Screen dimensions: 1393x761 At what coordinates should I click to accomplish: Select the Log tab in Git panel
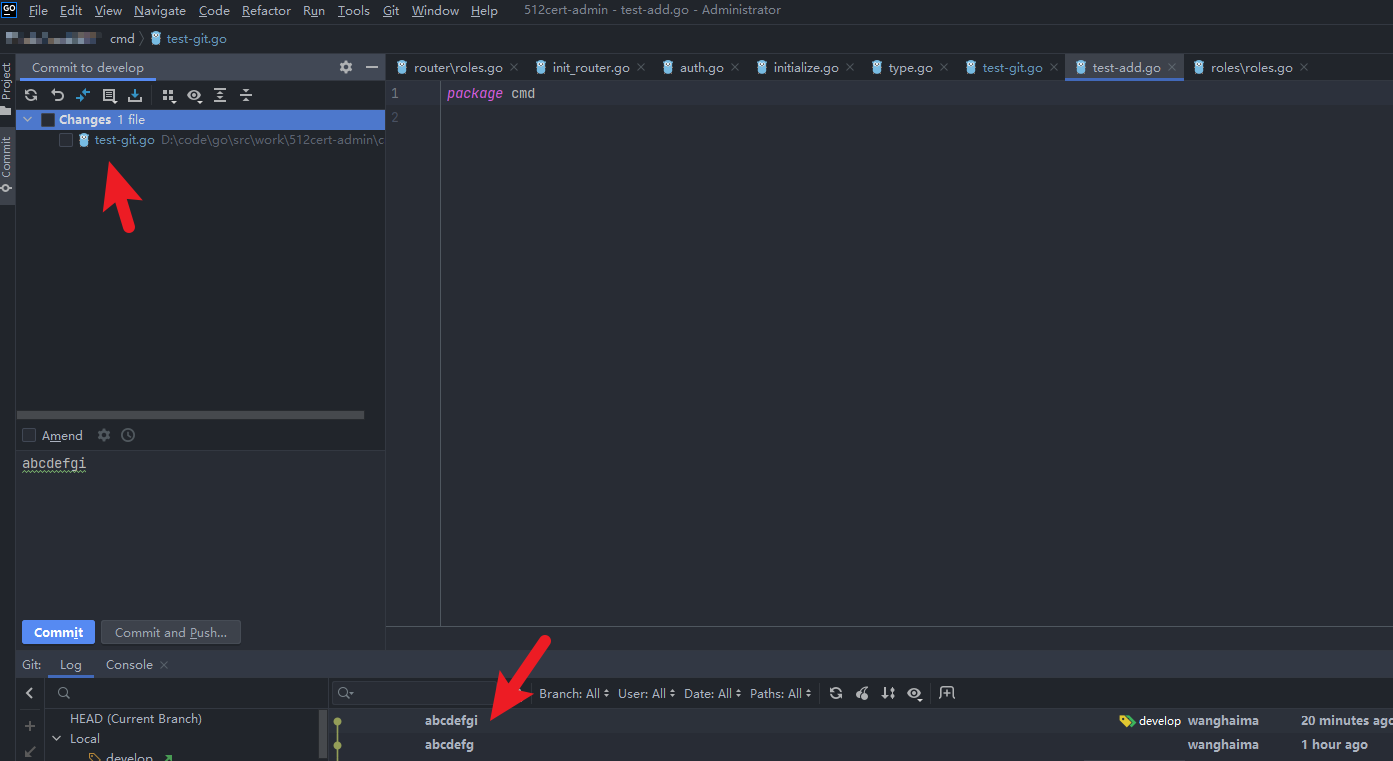tap(71, 665)
